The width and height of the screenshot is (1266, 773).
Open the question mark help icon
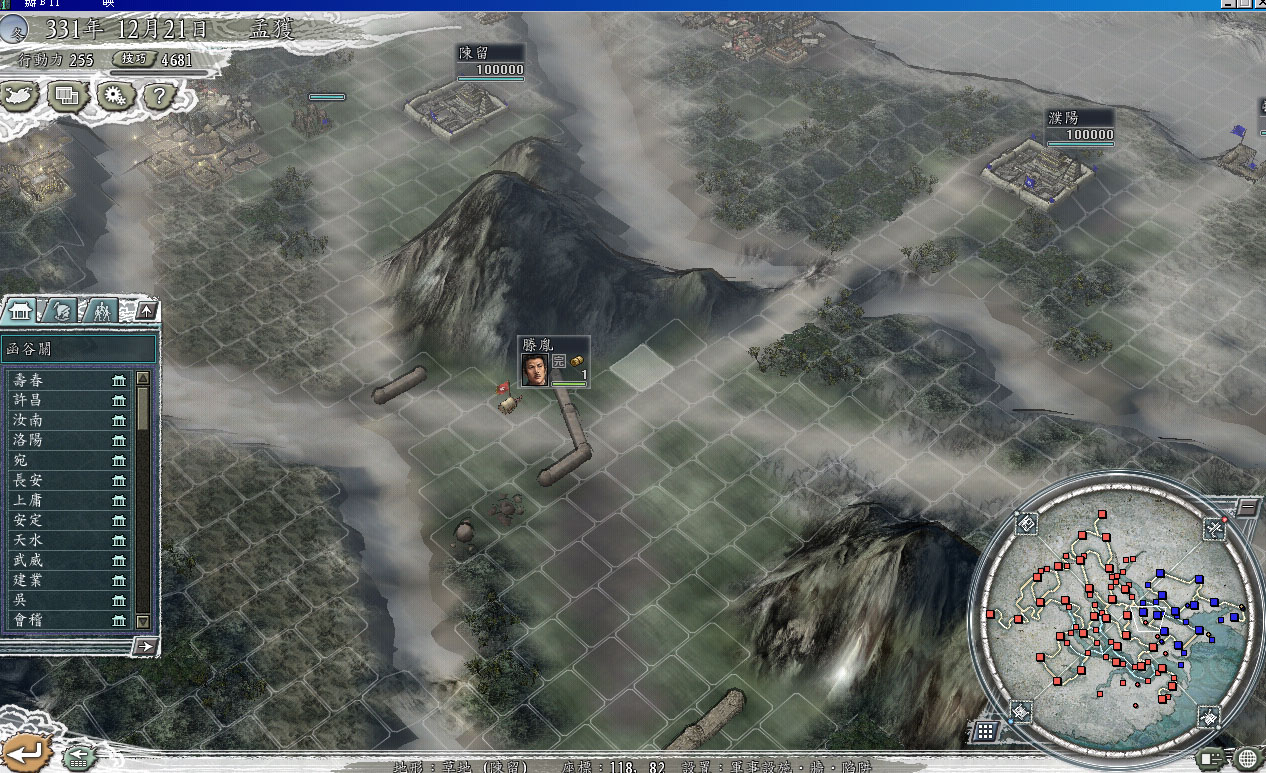pos(159,97)
